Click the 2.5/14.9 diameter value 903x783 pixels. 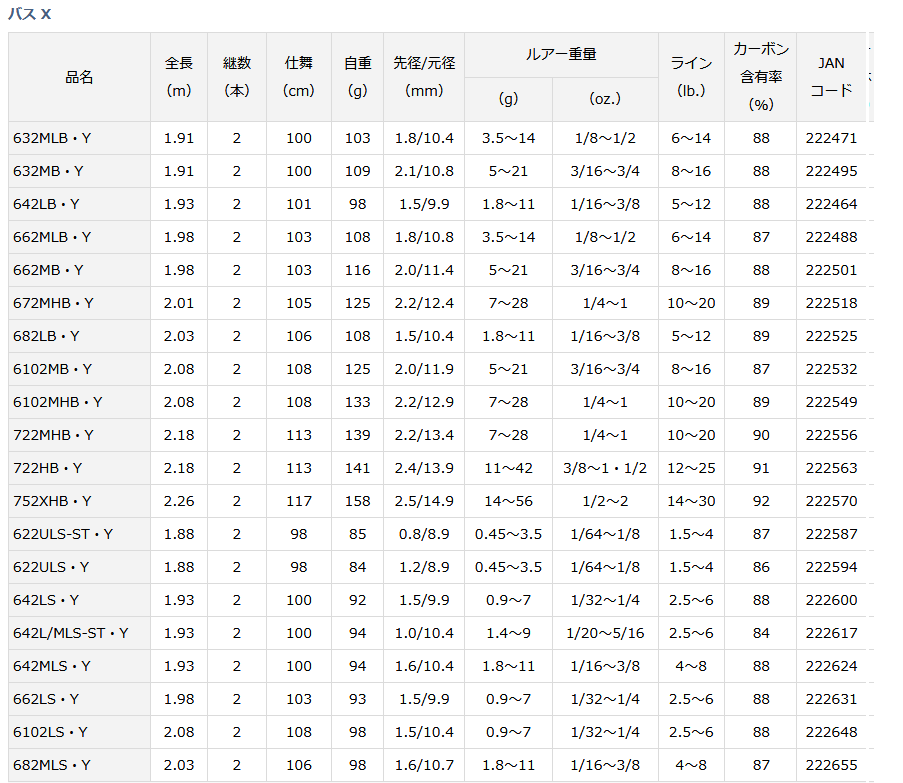(424, 501)
